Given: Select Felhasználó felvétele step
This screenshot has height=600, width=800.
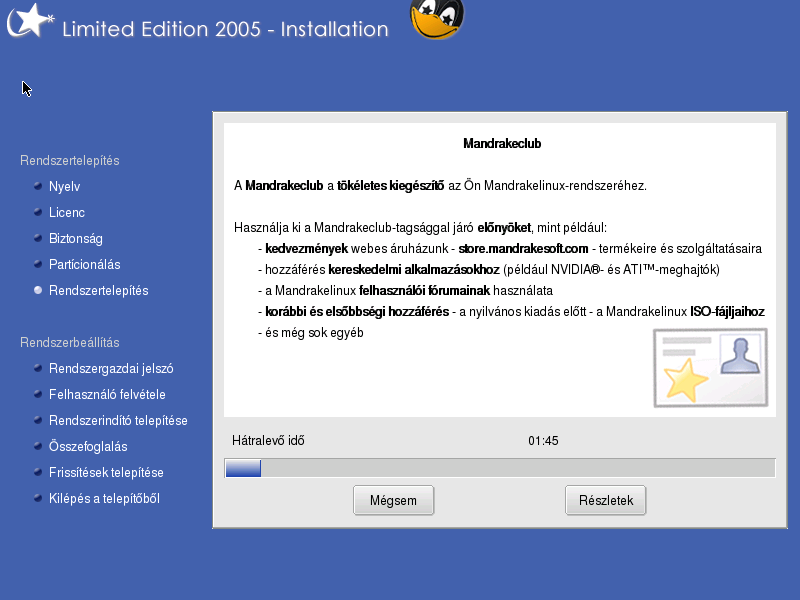Looking at the screenshot, I should 107,394.
